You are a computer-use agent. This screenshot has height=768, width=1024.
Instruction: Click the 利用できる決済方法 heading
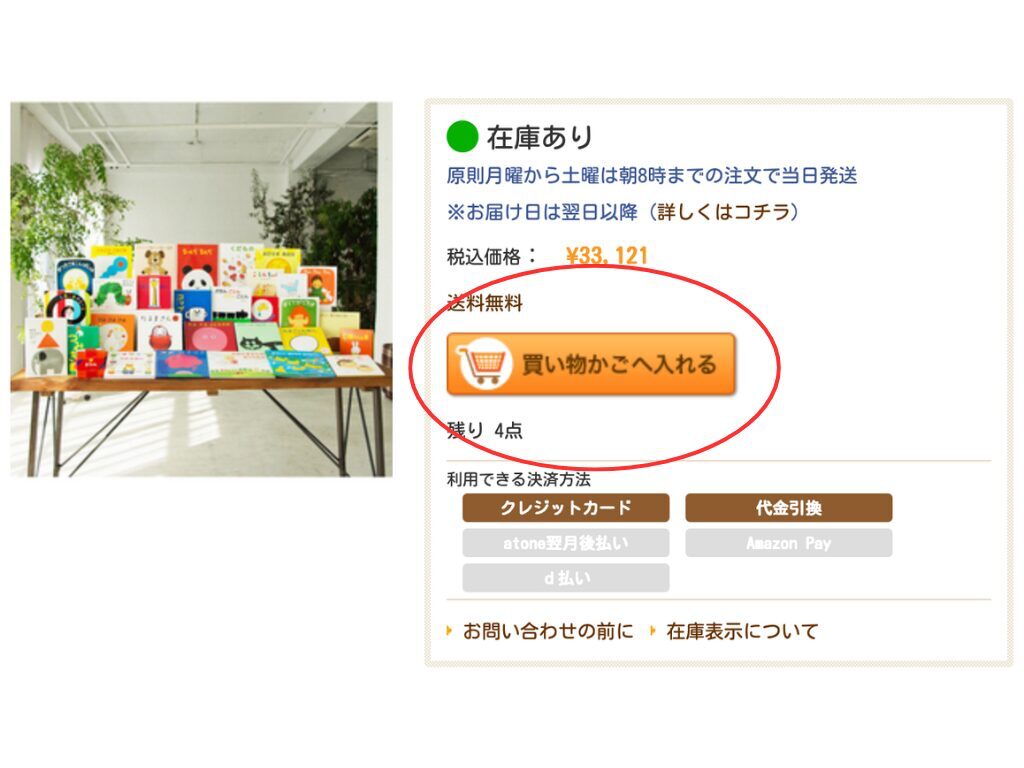[x=519, y=479]
